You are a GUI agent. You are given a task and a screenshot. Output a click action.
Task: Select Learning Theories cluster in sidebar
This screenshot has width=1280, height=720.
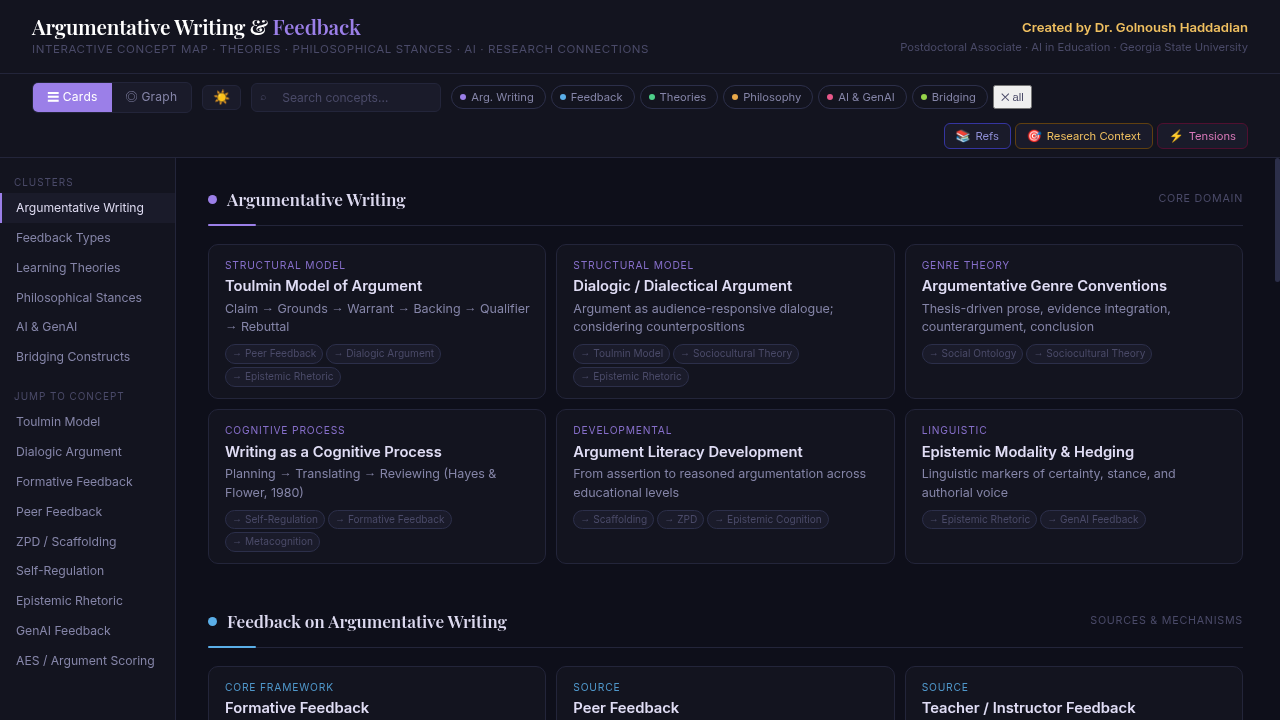click(x=88, y=268)
